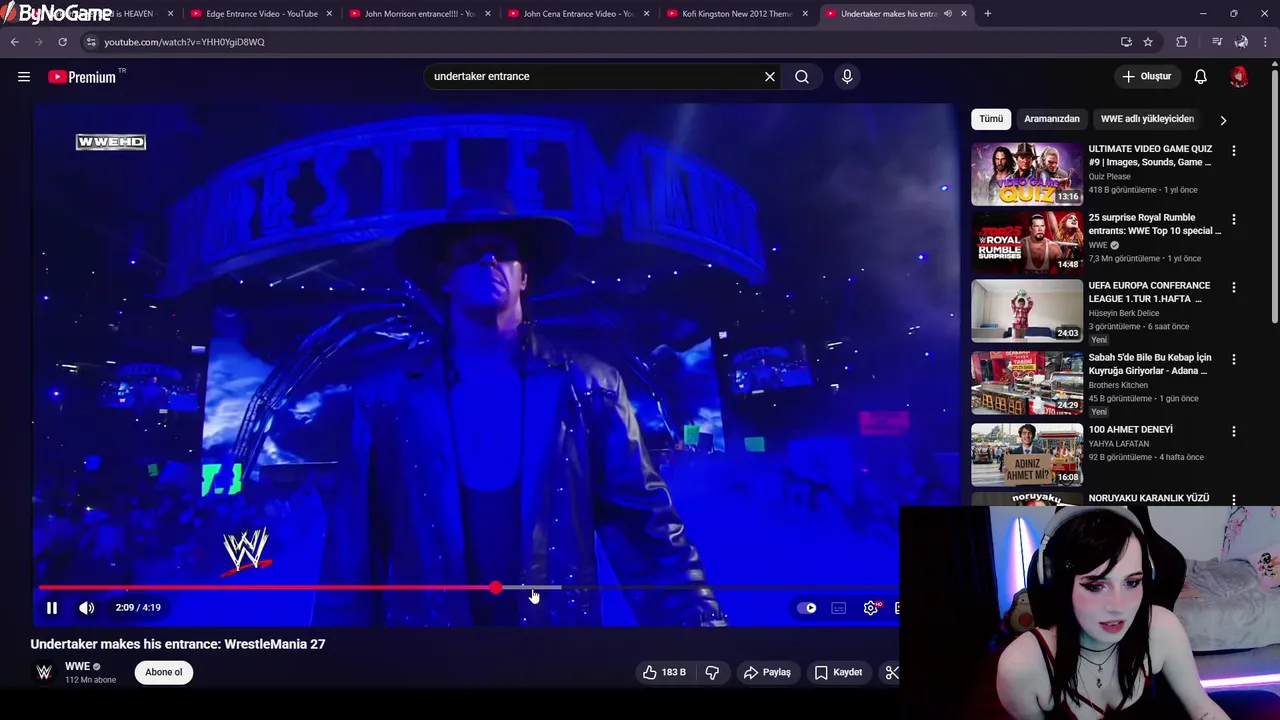Select the WWE adlı yükleyiciden chip
Image resolution: width=1280 pixels, height=720 pixels.
[x=1147, y=119]
